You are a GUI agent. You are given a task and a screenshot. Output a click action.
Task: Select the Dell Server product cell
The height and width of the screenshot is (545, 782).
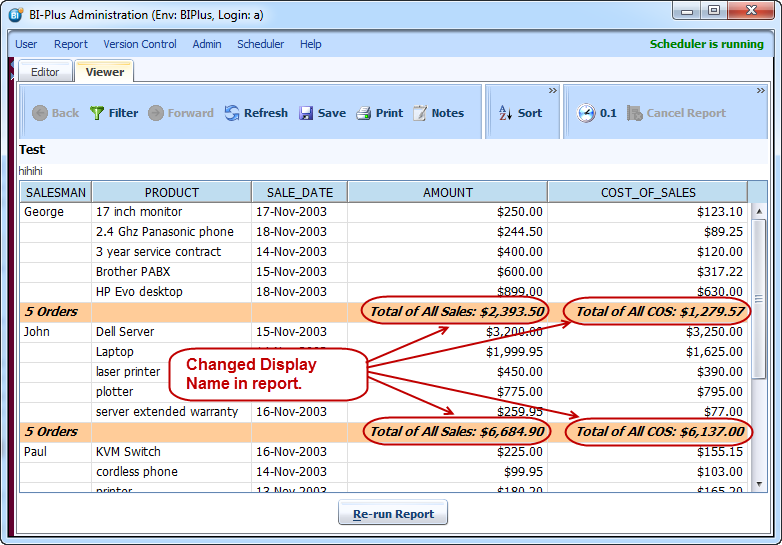[125, 332]
